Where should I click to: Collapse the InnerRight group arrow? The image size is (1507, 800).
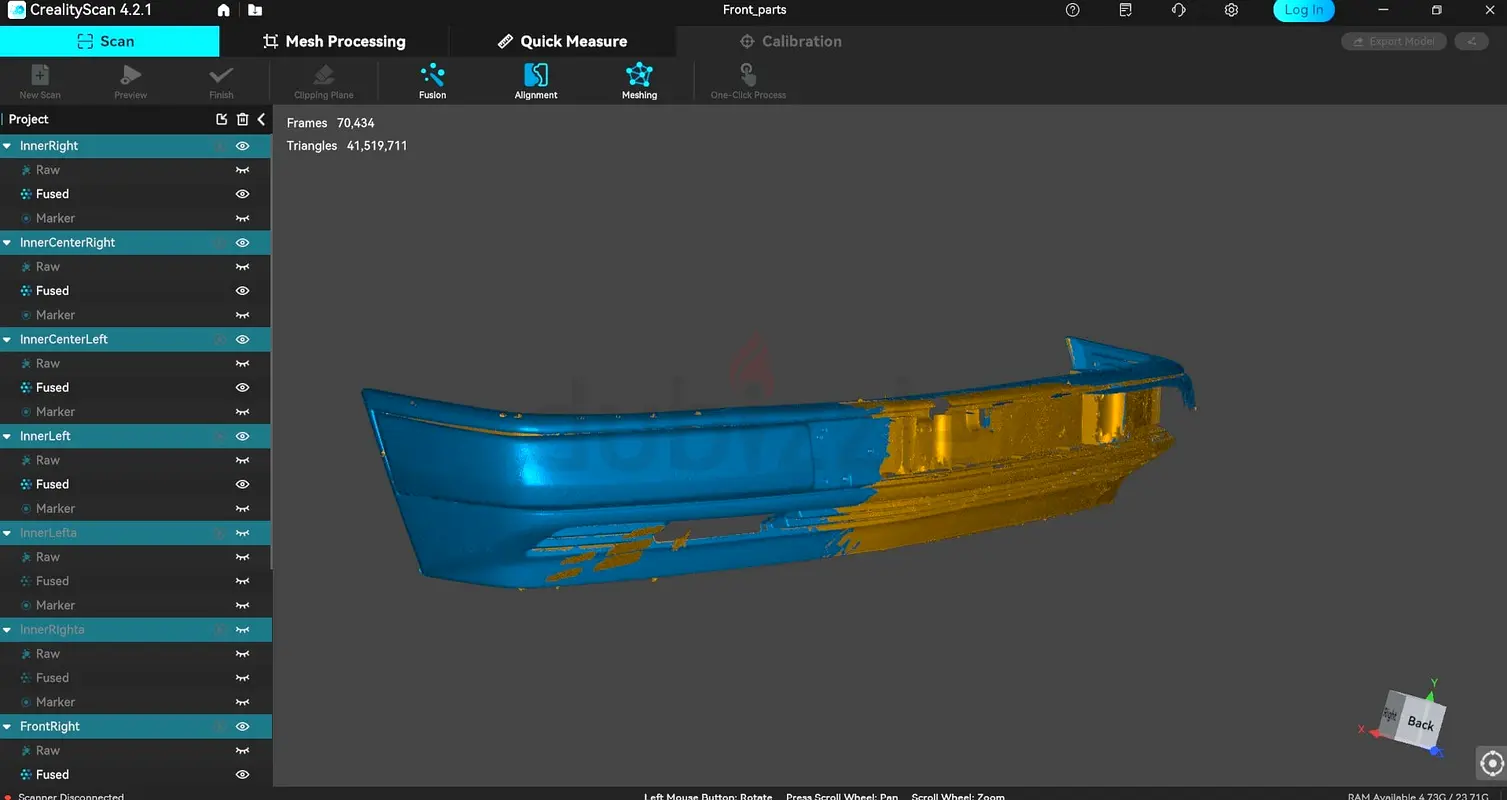point(8,146)
